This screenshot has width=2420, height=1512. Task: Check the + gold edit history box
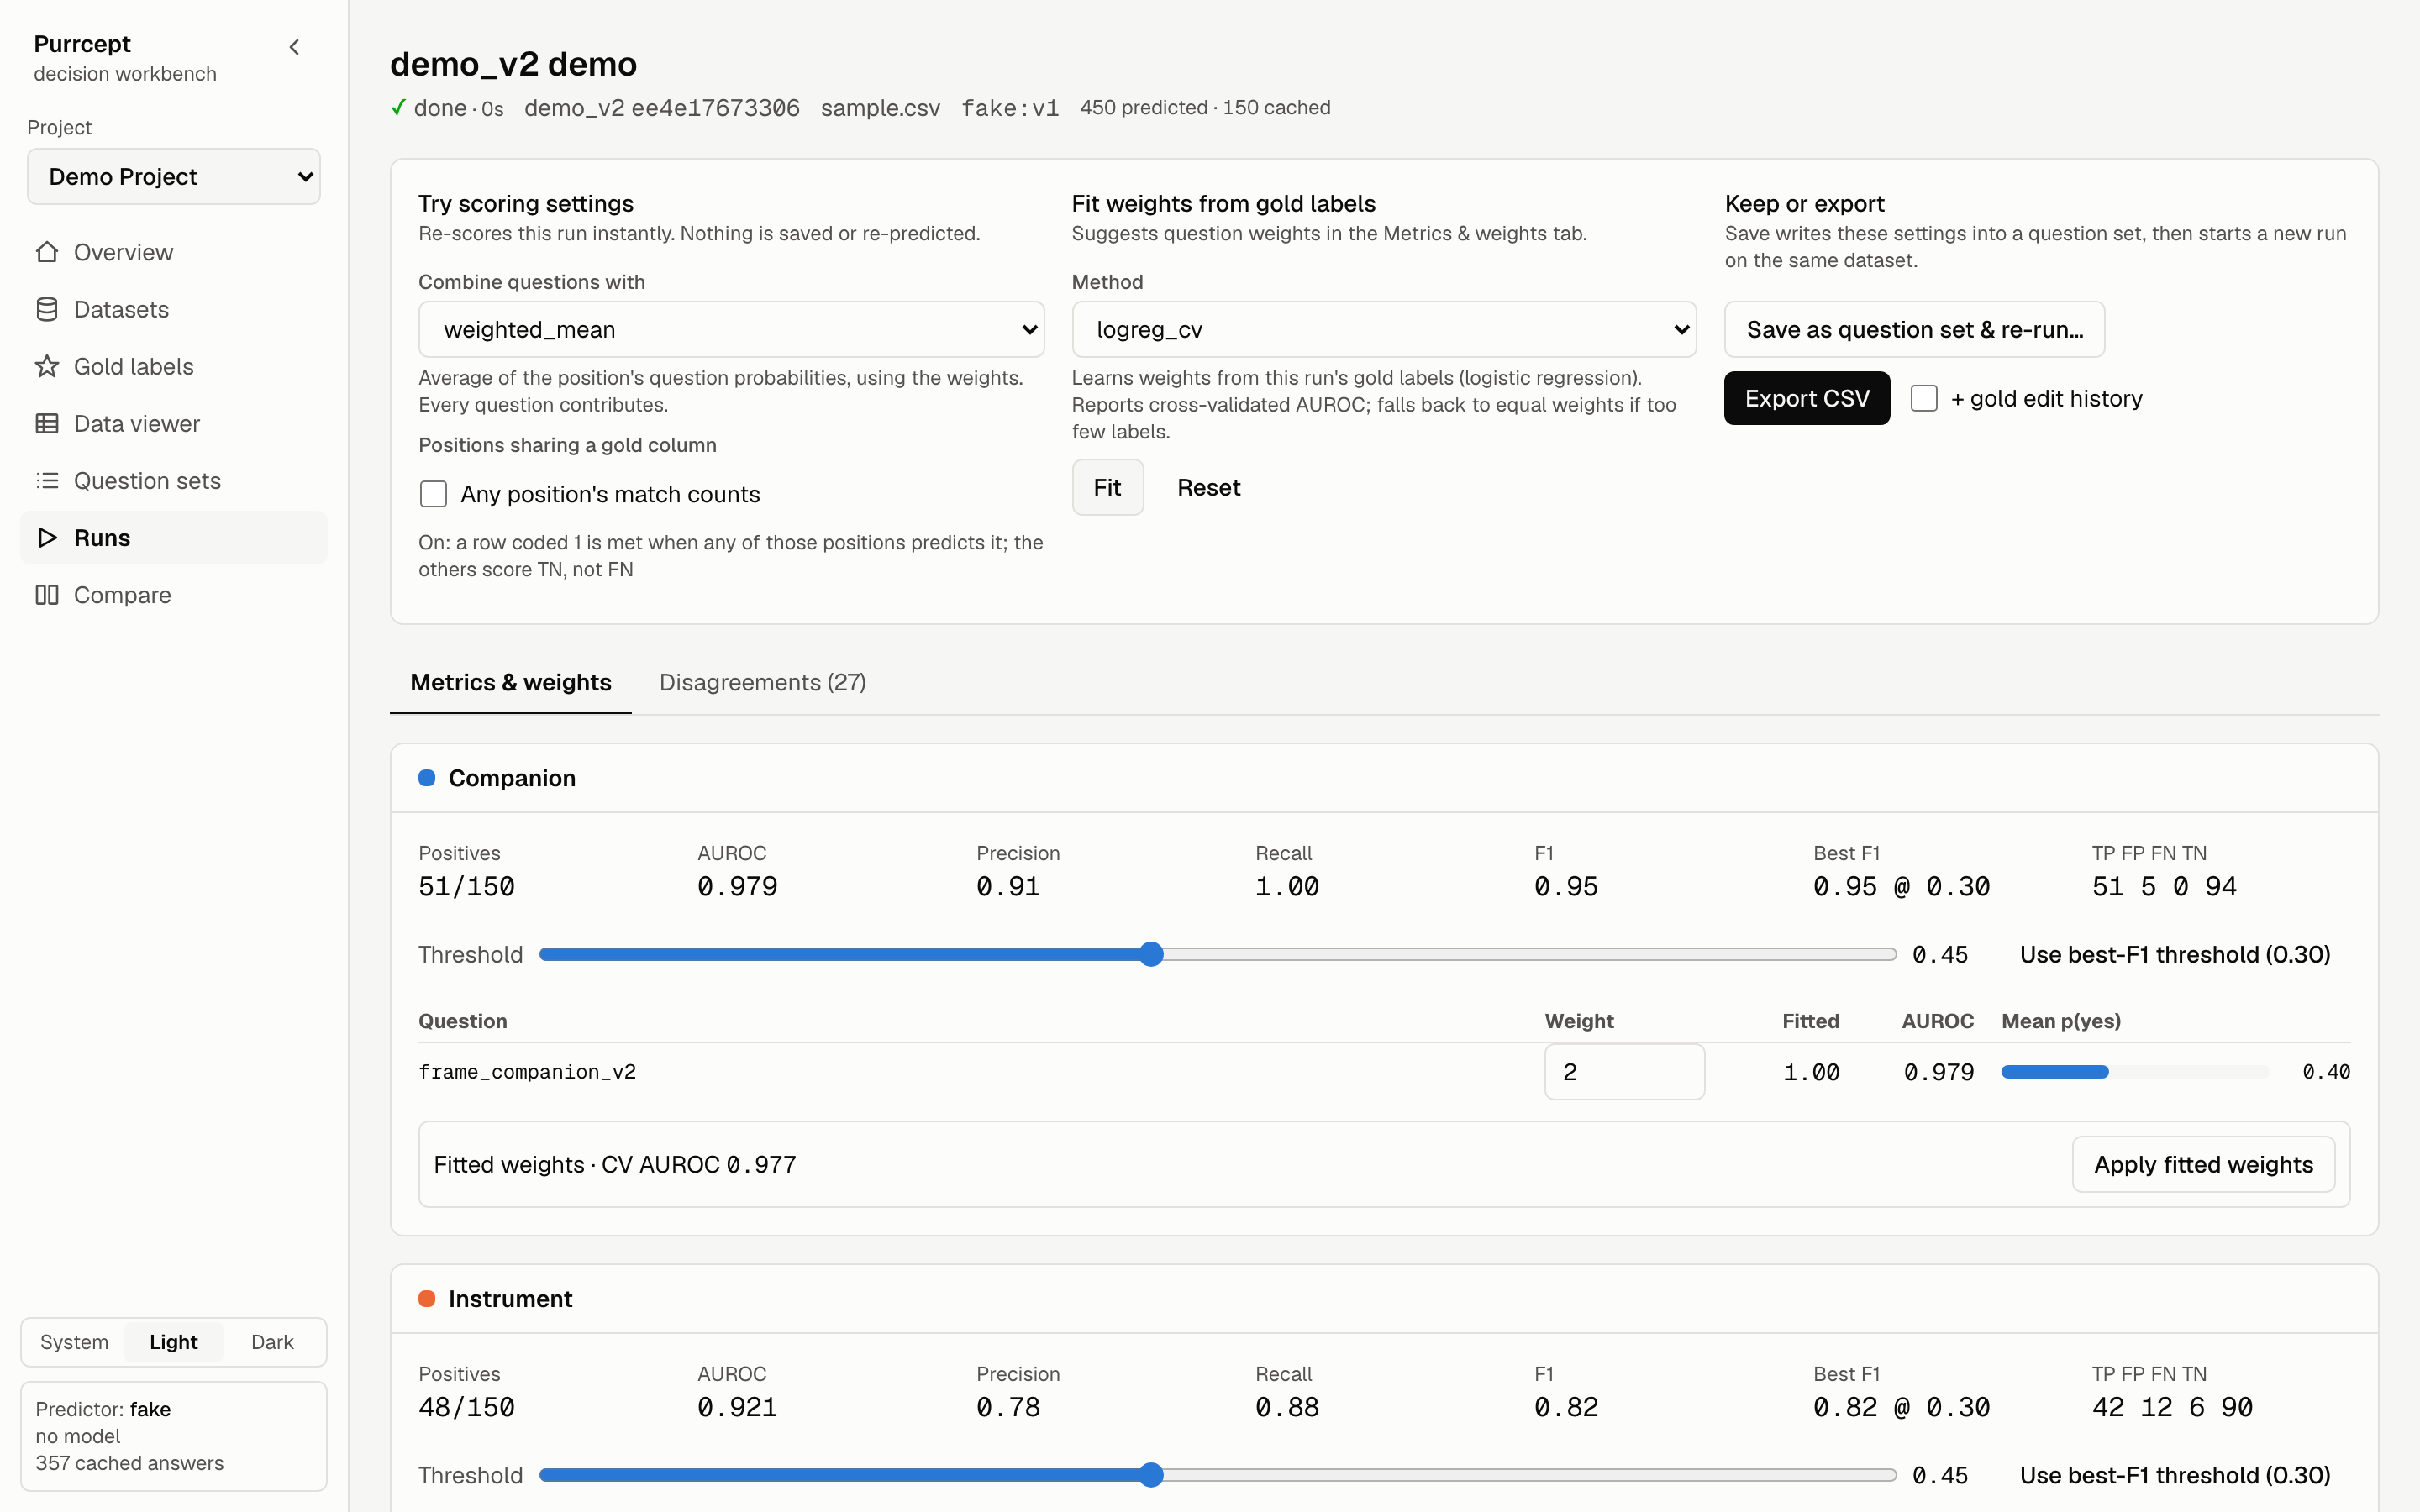1924,398
